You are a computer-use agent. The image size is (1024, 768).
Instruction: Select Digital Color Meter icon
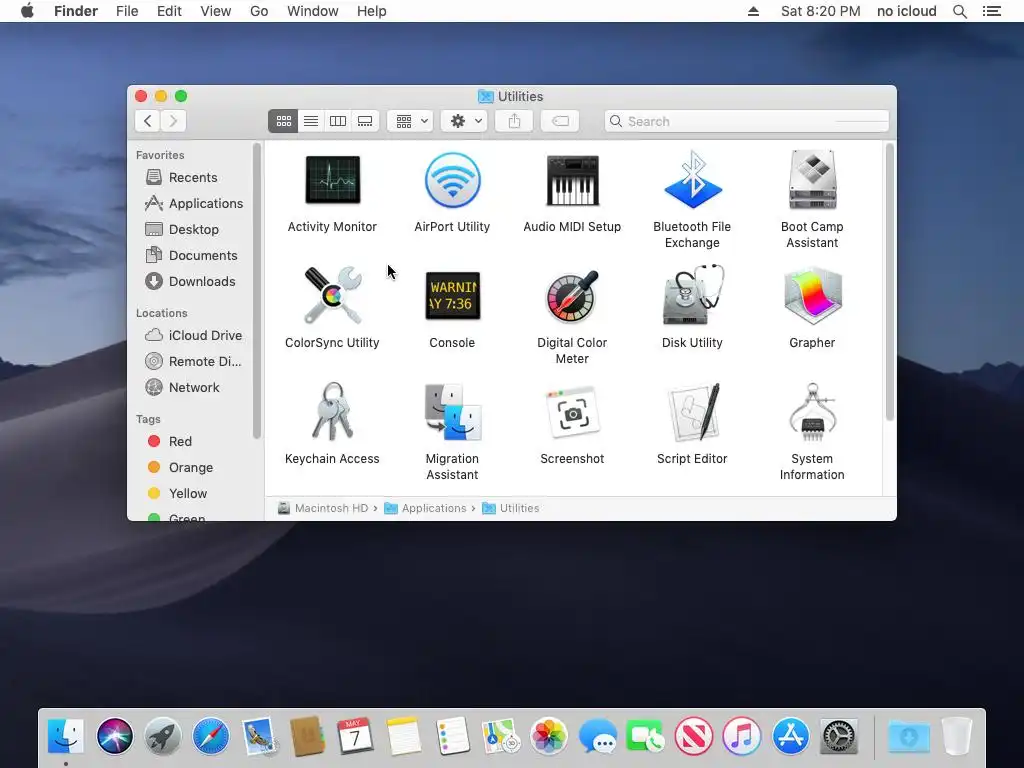[572, 296]
